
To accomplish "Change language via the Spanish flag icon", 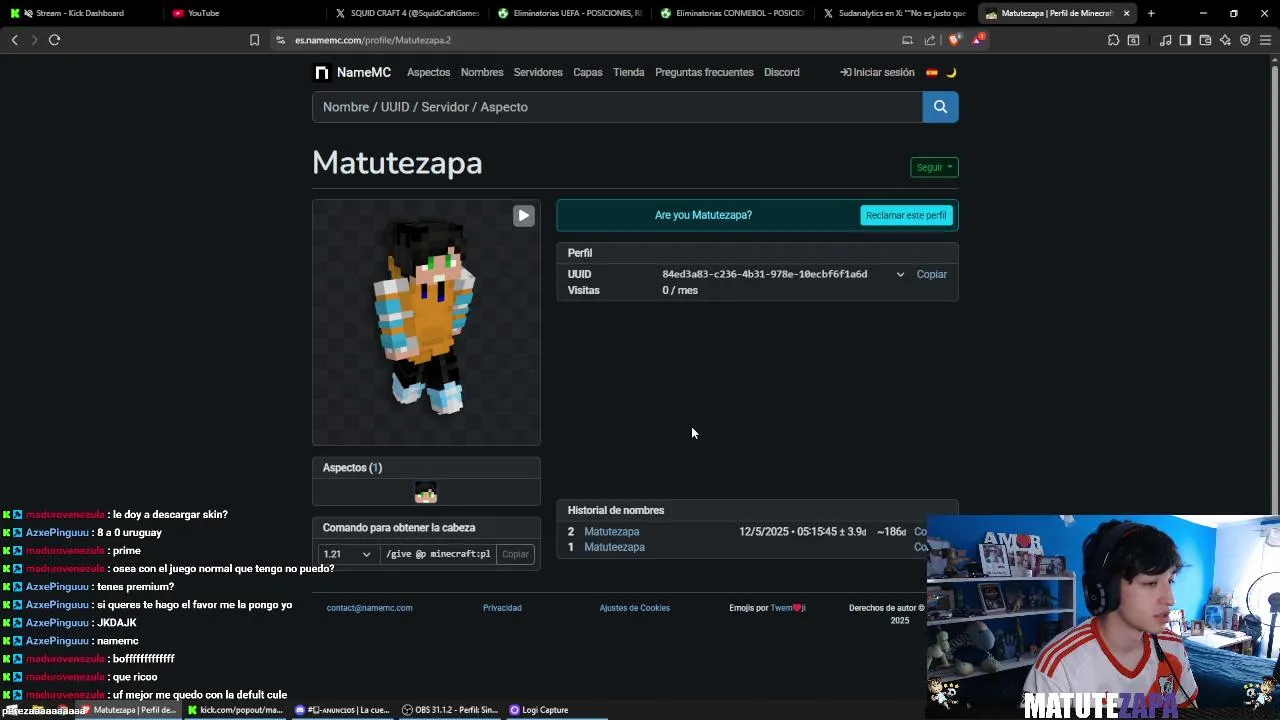I will (x=932, y=72).
